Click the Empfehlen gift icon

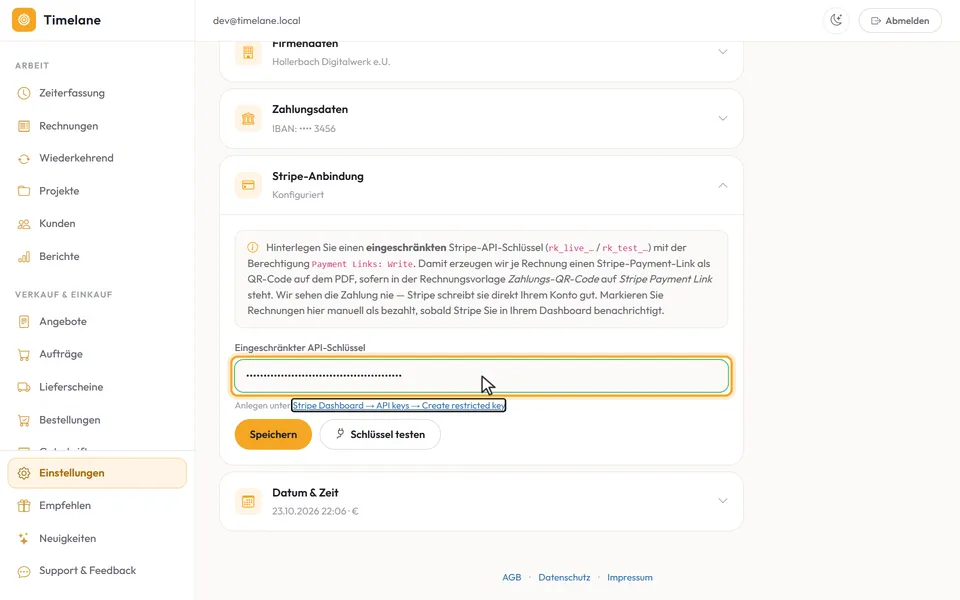pyautogui.click(x=24, y=506)
